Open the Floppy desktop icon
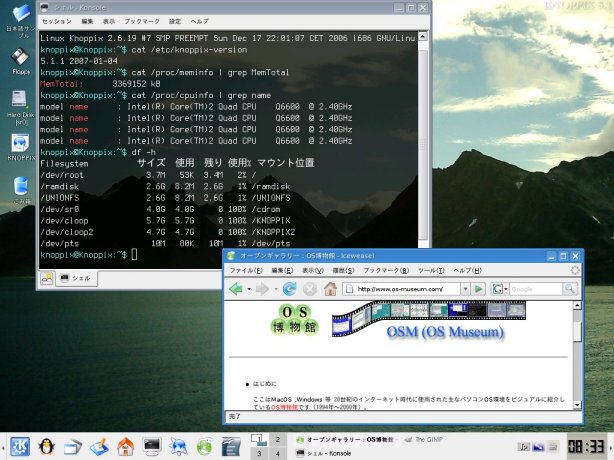The height and width of the screenshot is (460, 614). [20, 62]
